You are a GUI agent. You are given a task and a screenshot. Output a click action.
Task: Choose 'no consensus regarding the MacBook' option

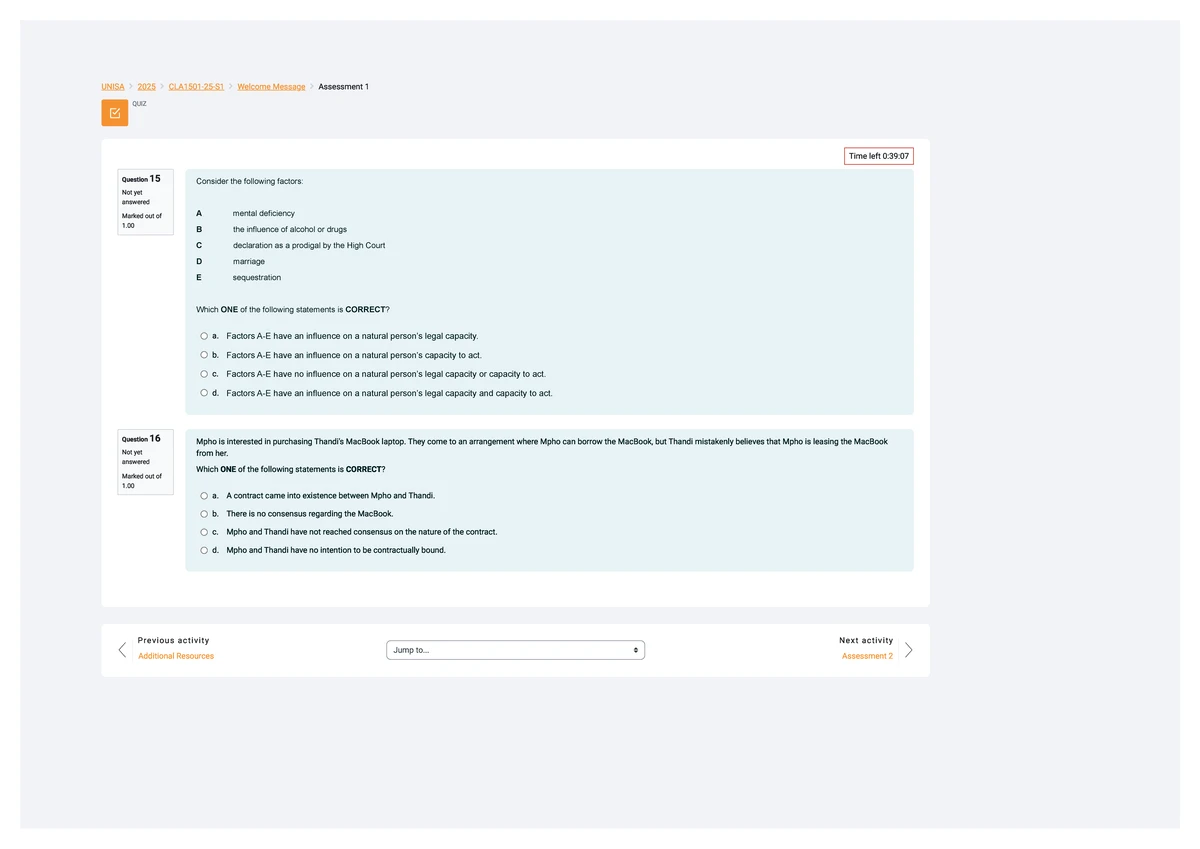(204, 514)
